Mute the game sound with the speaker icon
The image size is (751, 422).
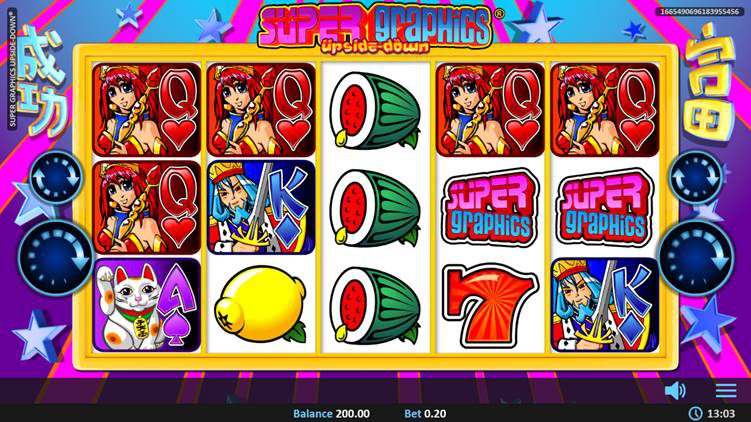(x=675, y=390)
